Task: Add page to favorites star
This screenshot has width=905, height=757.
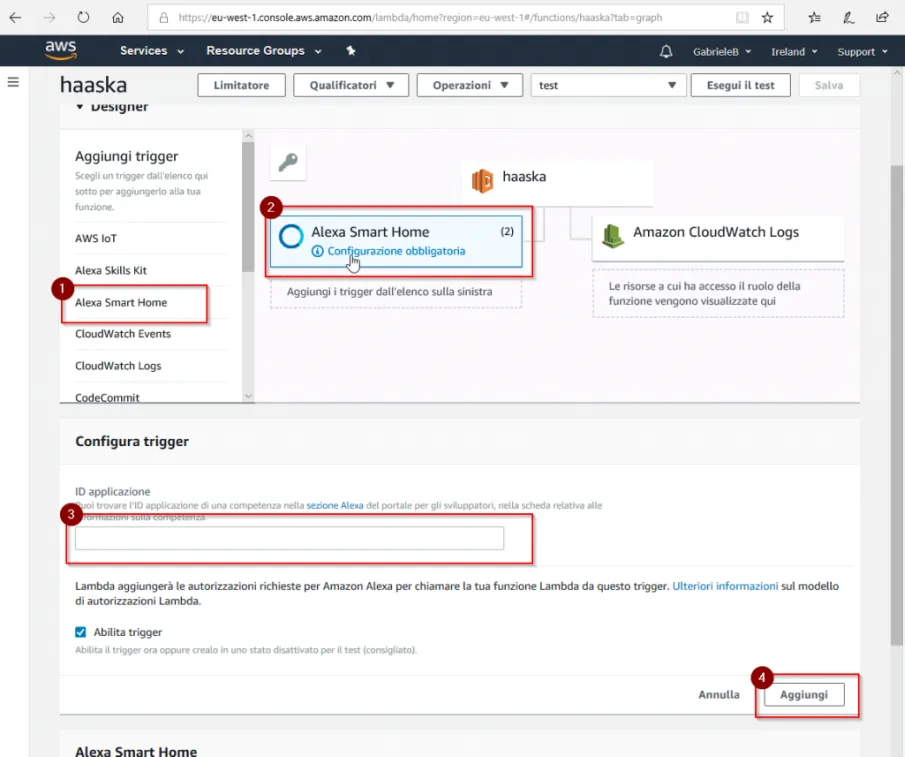Action: point(767,17)
